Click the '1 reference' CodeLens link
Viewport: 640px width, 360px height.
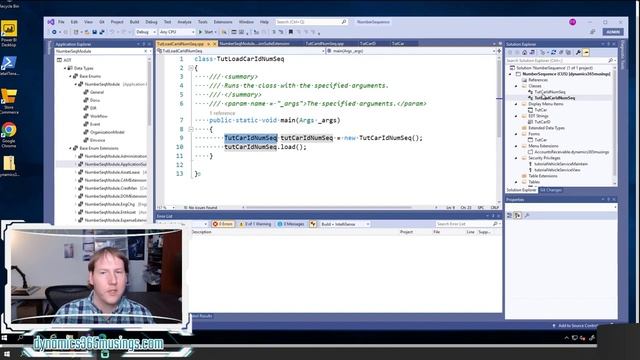pyautogui.click(x=222, y=113)
